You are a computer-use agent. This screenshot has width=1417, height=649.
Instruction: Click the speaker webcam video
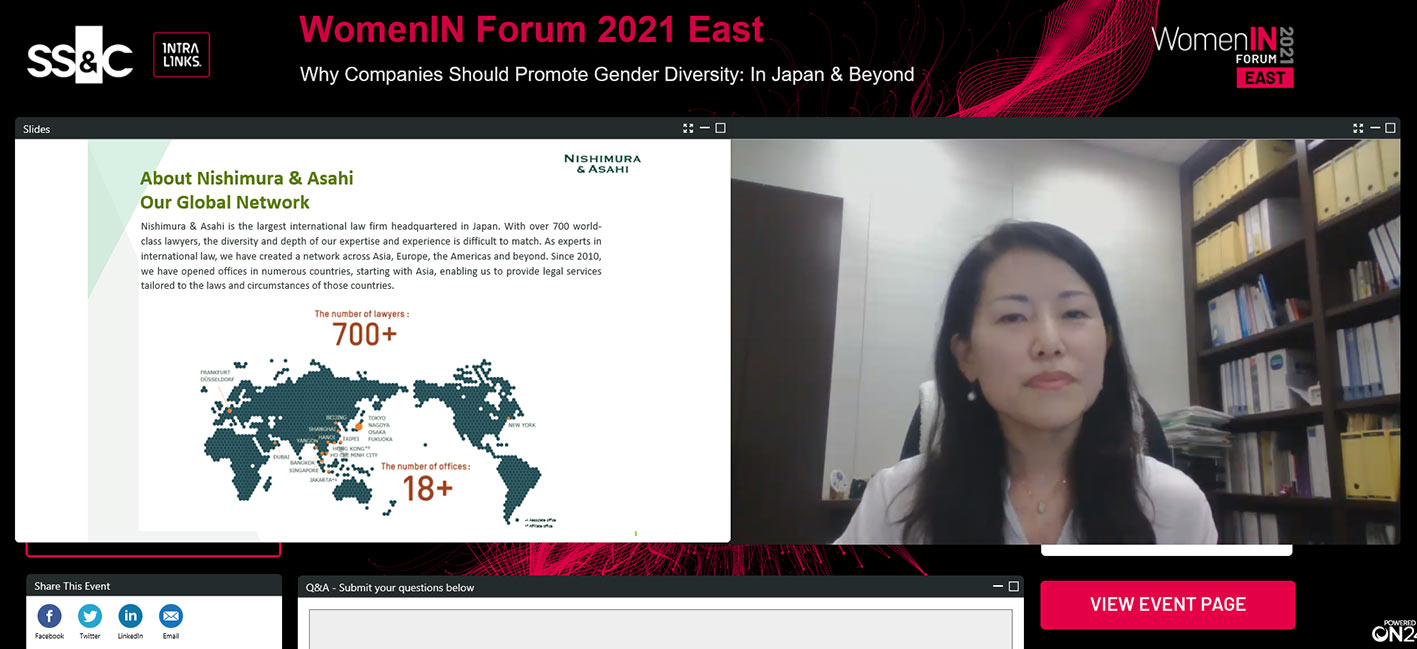coord(1065,341)
